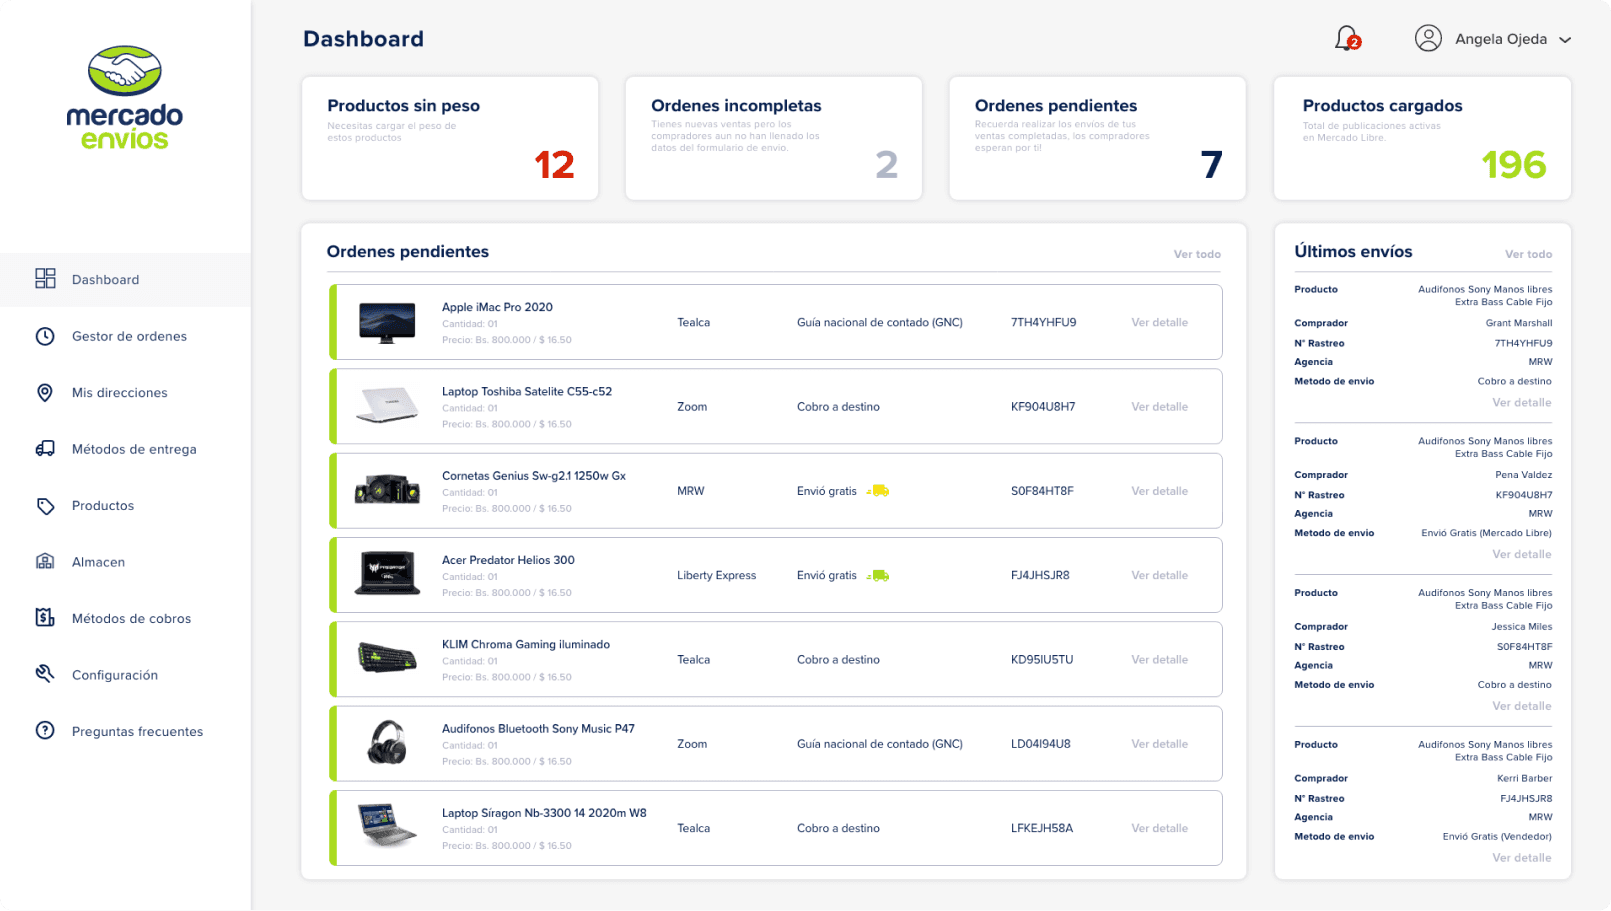
Task: Select tracking code S0F84HT8F in orders list
Action: pos(1042,491)
